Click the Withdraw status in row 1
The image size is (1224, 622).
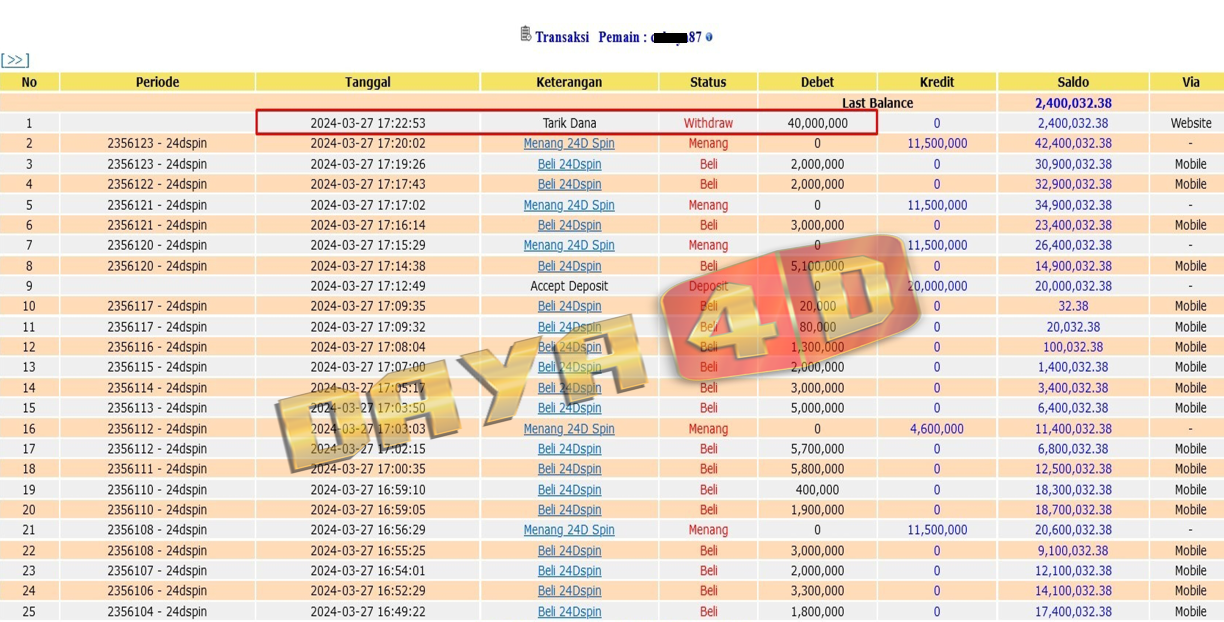(x=708, y=123)
